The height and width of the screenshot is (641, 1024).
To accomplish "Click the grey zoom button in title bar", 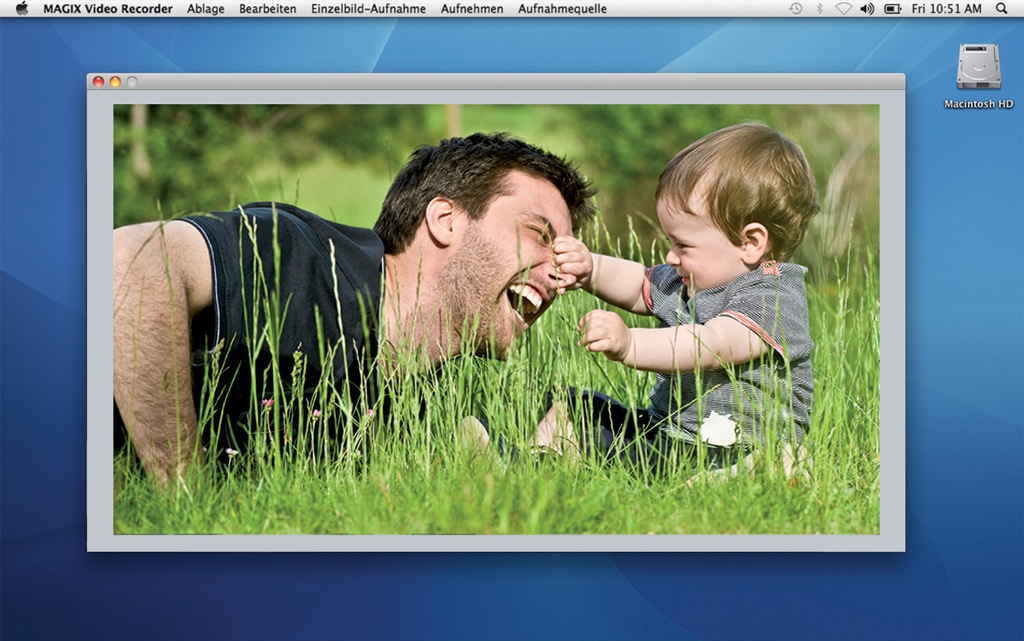I will (131, 82).
